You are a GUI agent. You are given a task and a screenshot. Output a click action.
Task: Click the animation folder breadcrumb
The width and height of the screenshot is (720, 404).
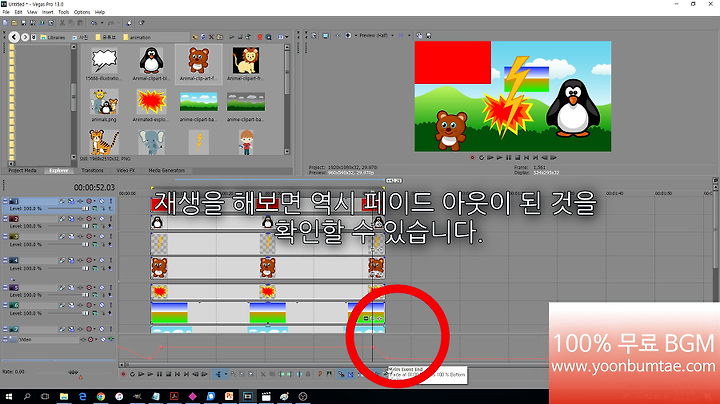tap(136, 37)
